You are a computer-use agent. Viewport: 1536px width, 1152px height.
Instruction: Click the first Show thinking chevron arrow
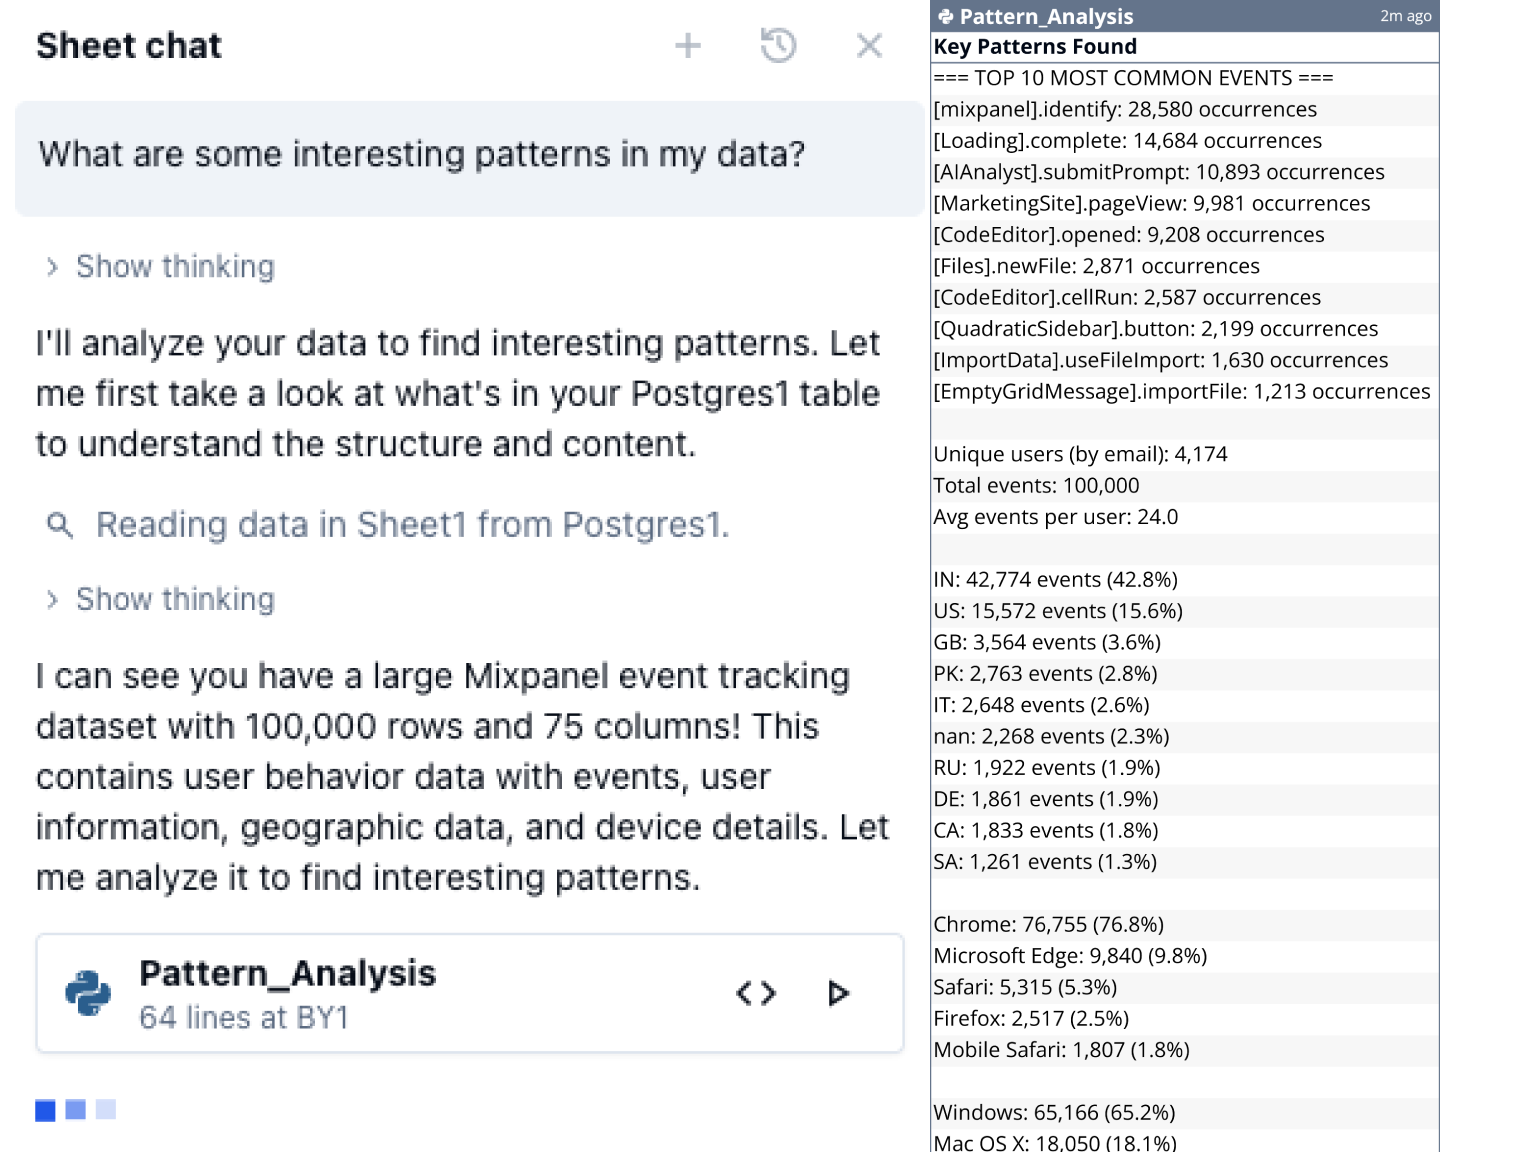(x=52, y=267)
